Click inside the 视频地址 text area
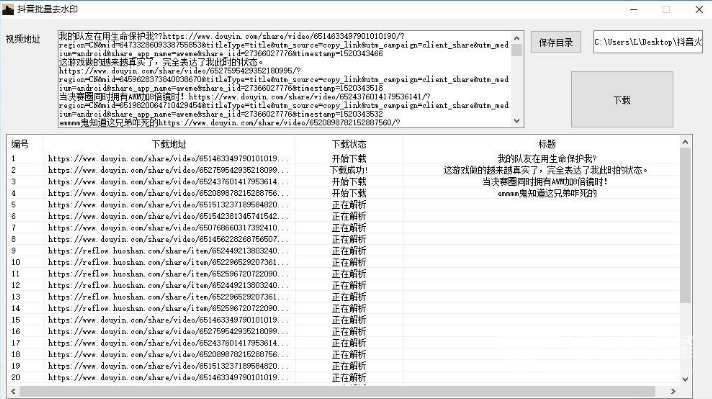 (284, 79)
